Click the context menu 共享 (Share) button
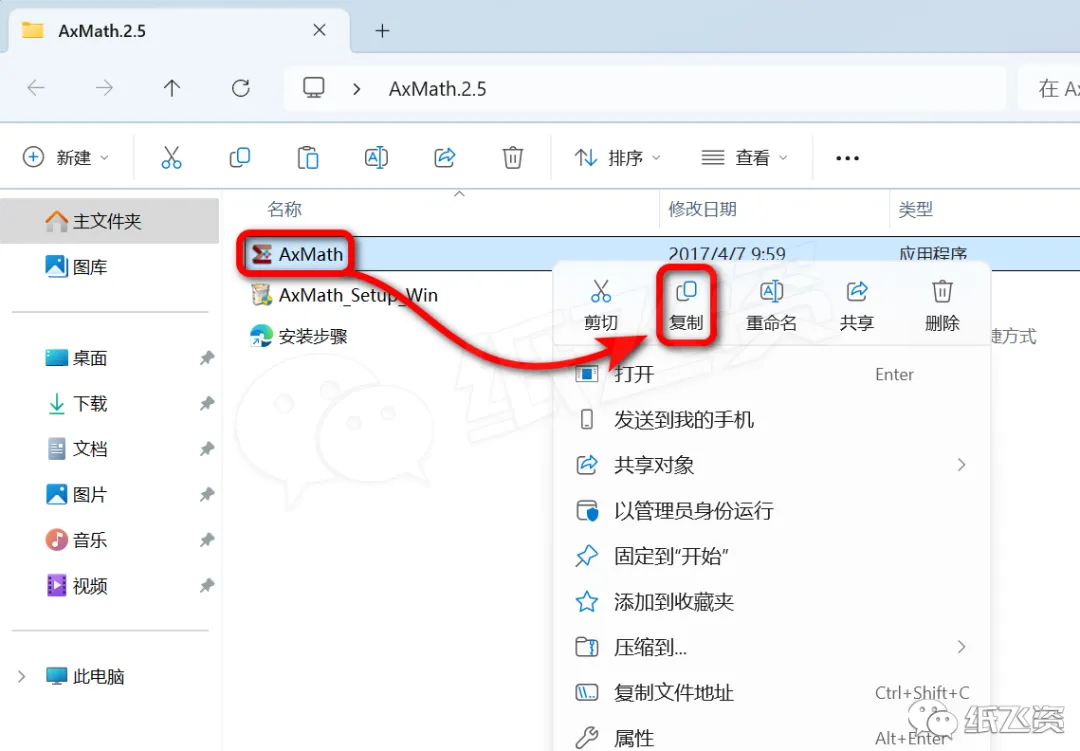1080x751 pixels. point(857,306)
